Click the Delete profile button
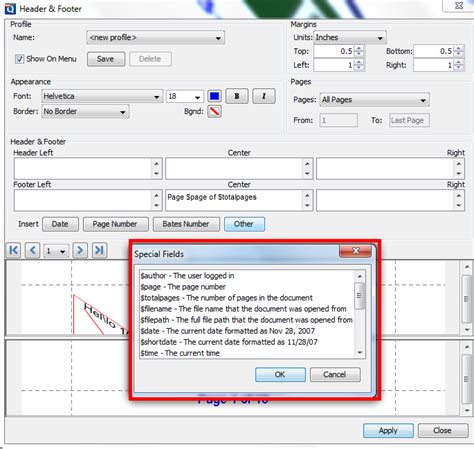The height and width of the screenshot is (449, 474). coord(150,59)
